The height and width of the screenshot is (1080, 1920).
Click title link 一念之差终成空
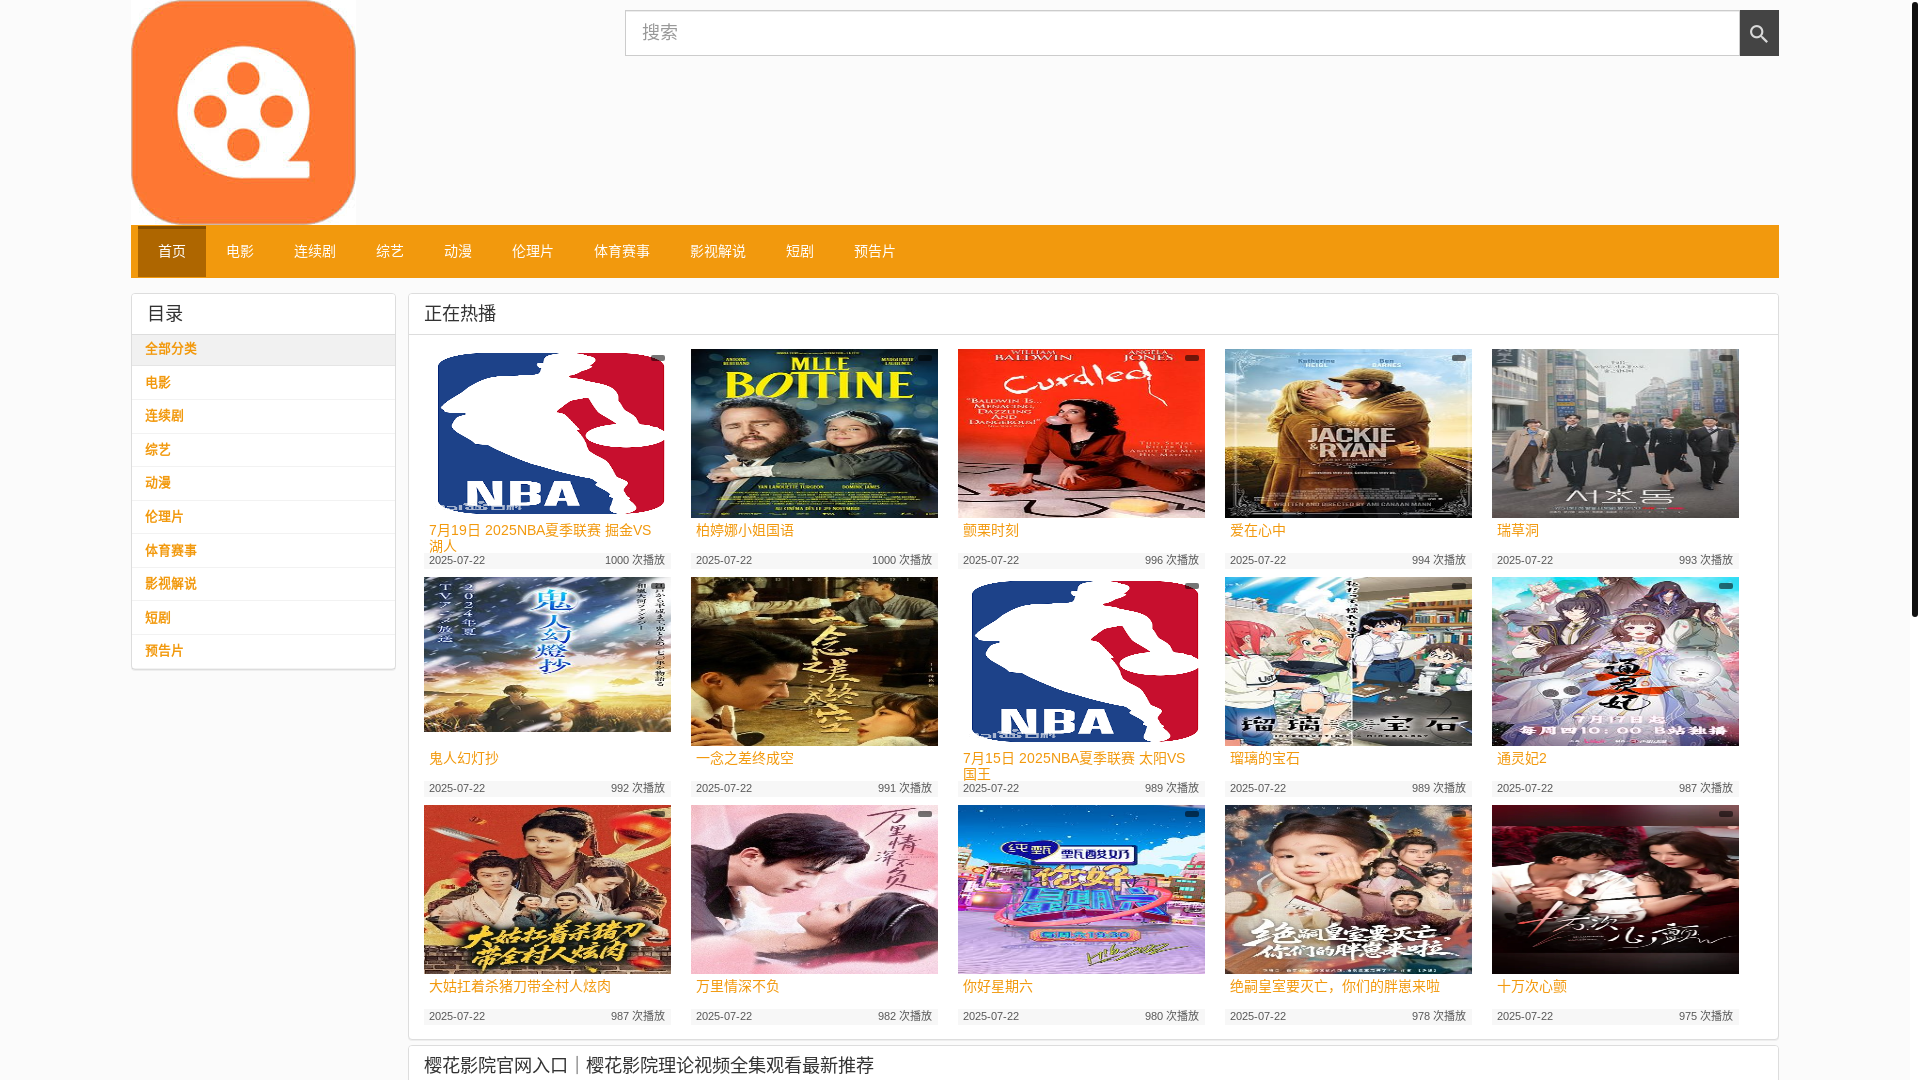coord(745,758)
